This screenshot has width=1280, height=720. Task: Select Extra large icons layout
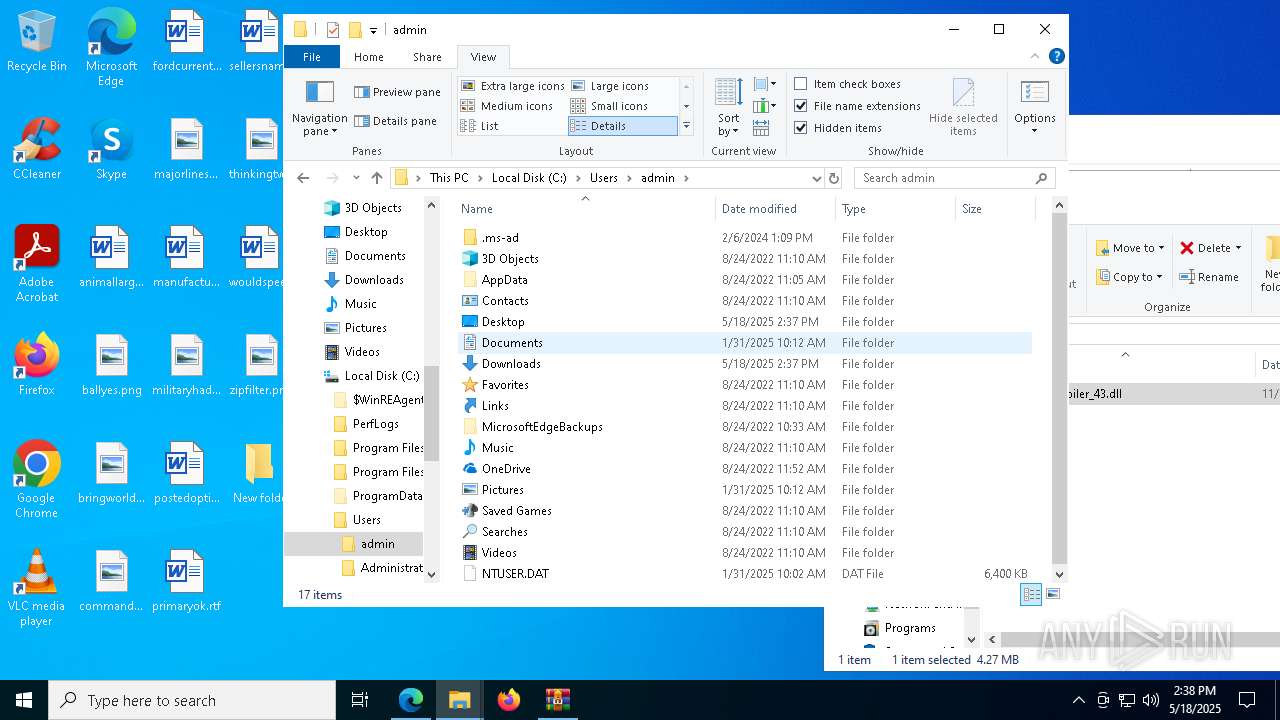coord(513,86)
